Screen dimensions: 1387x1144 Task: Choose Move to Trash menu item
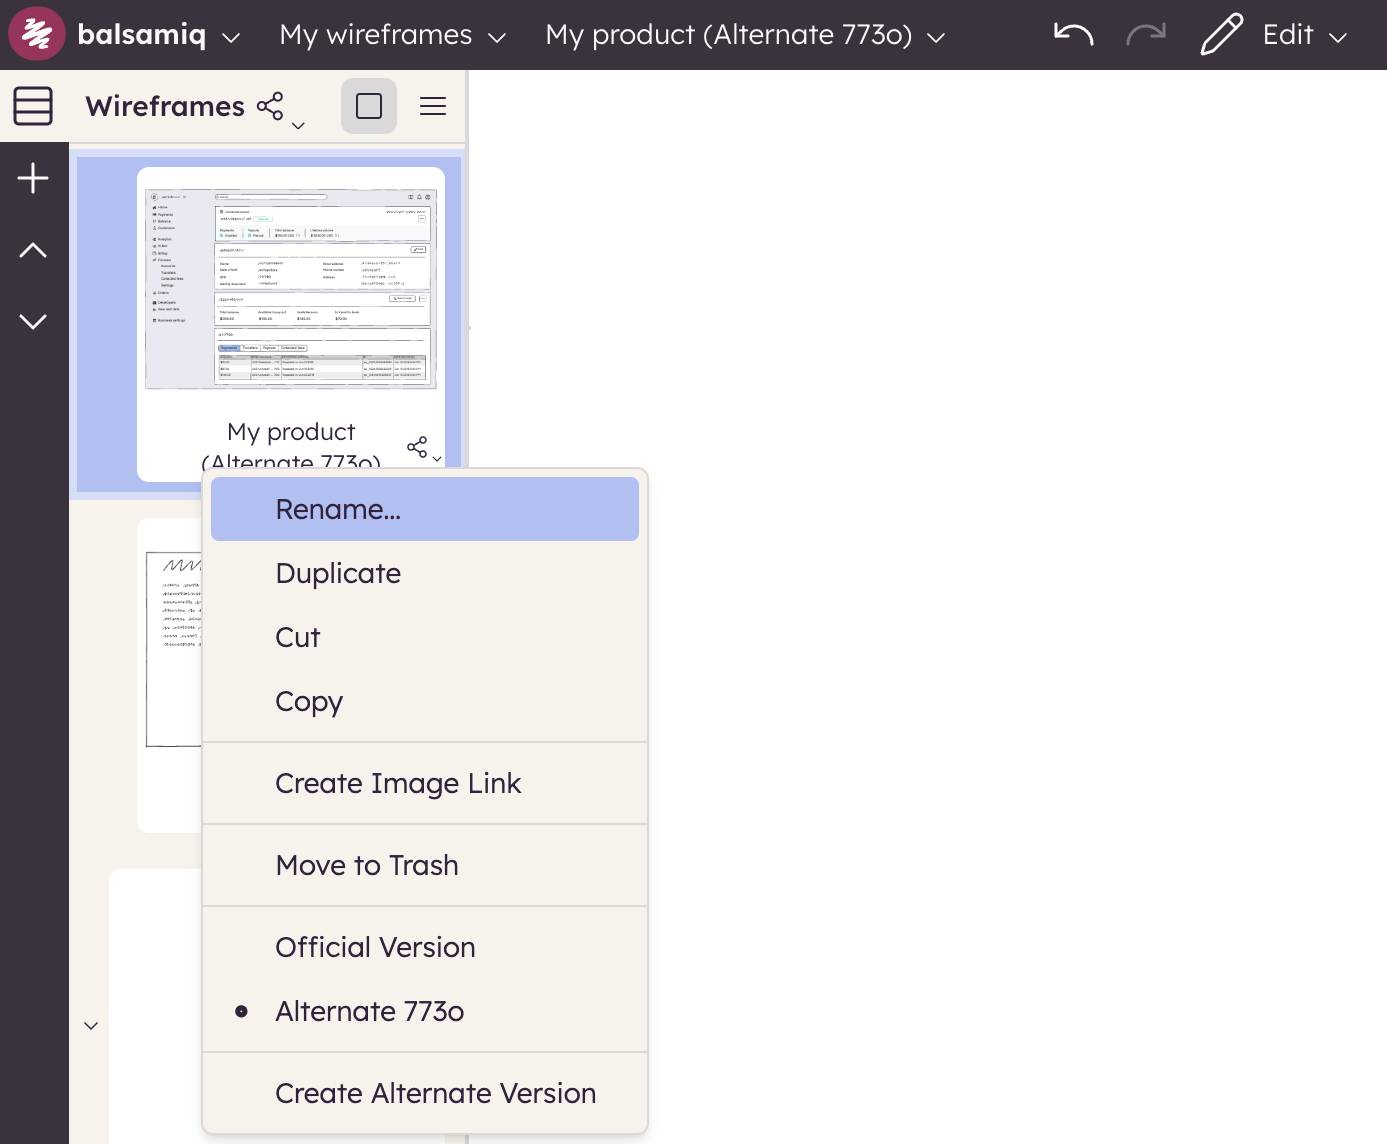tap(425, 865)
